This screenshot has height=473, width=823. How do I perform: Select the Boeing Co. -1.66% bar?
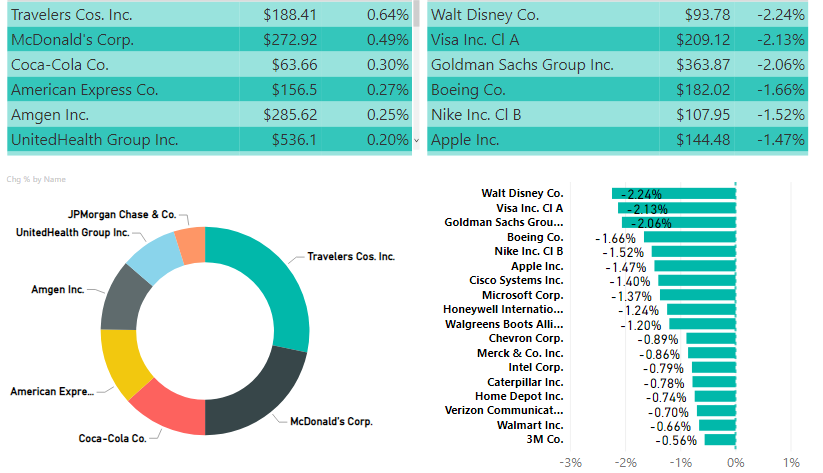[x=690, y=237]
